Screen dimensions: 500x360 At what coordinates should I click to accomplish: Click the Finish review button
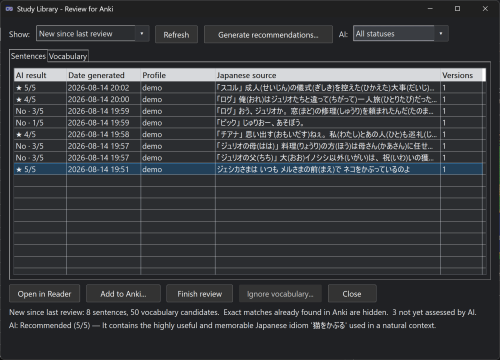(199, 294)
